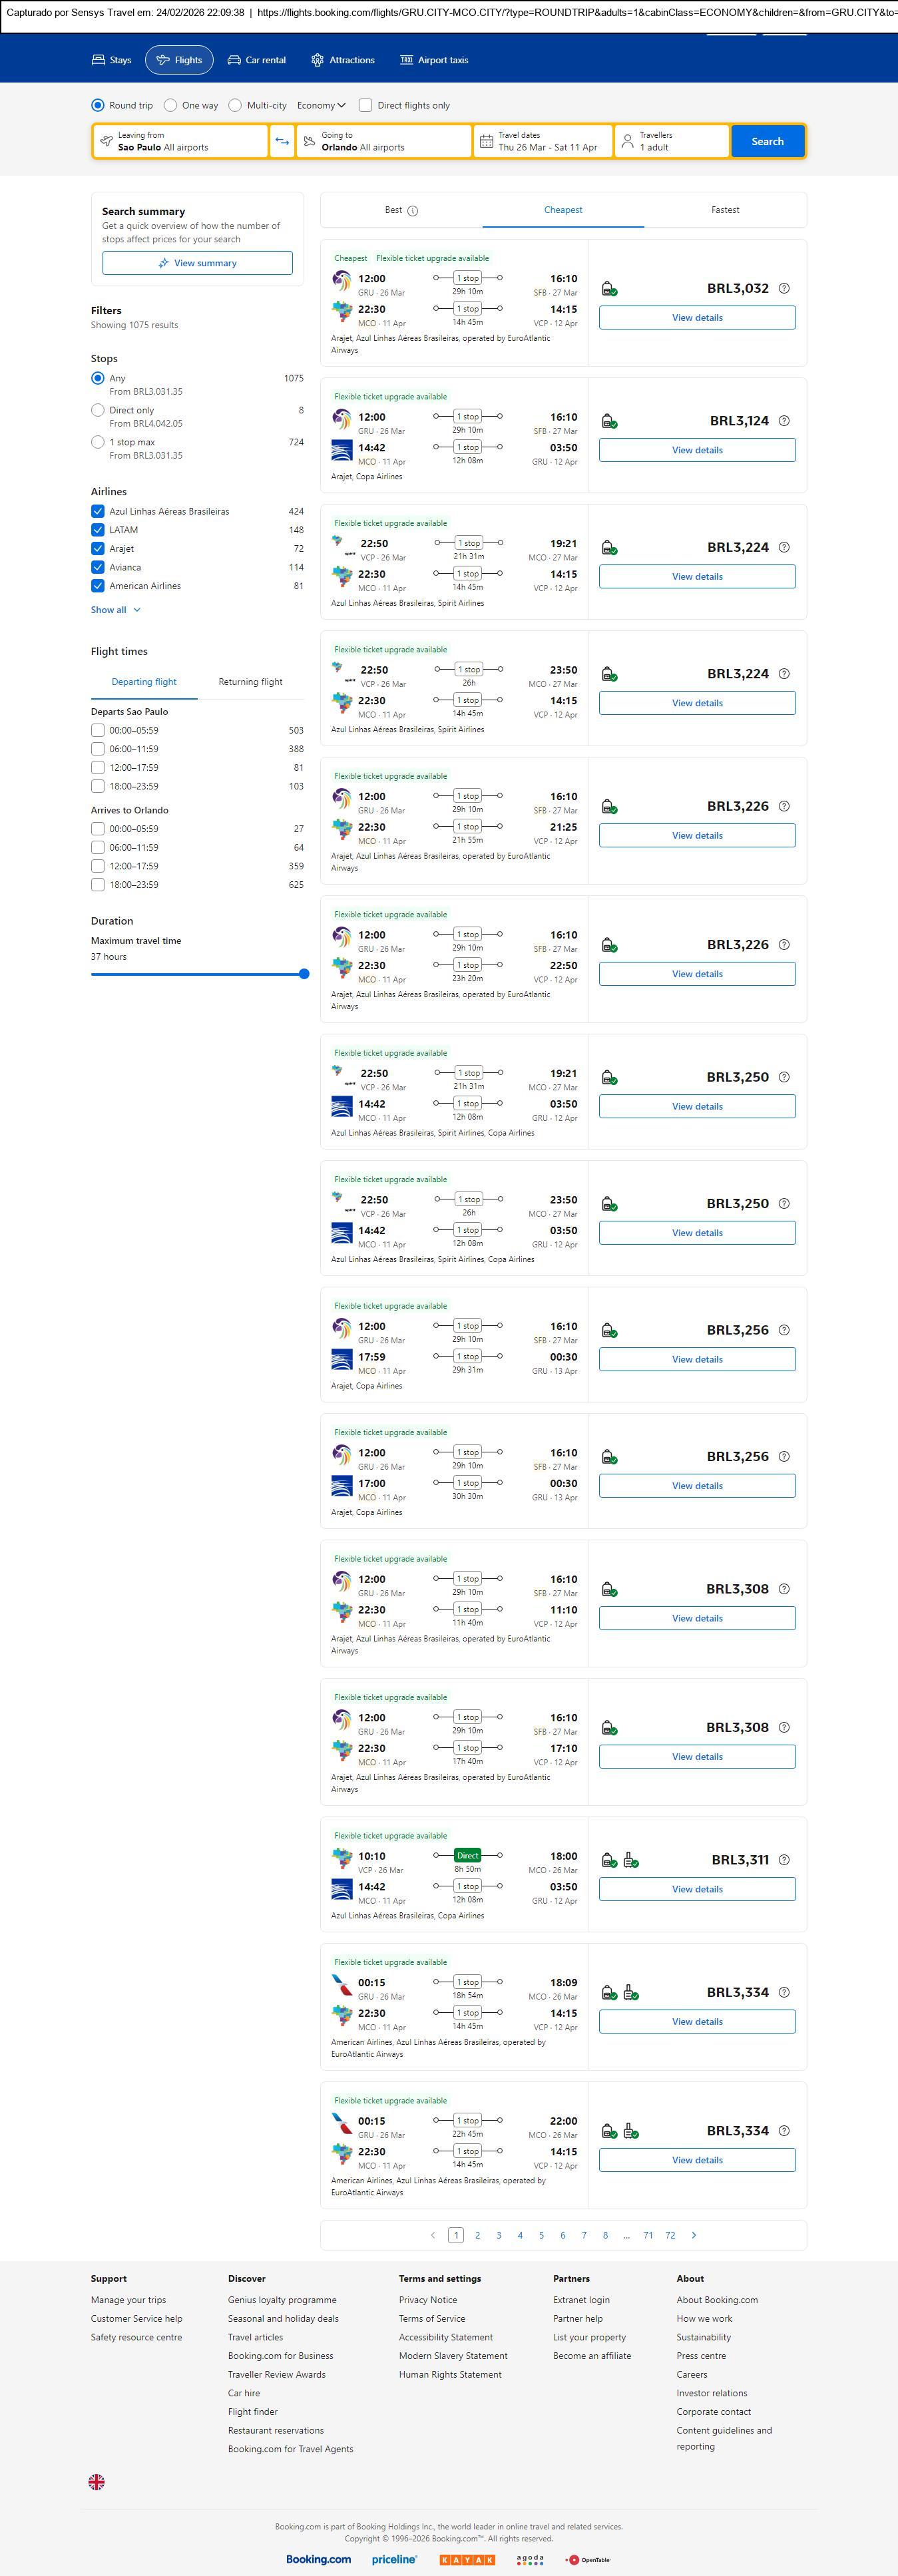The image size is (898, 2576).
Task: Click the checked baggage icon on BRL3,311 flight
Action: point(631,1860)
